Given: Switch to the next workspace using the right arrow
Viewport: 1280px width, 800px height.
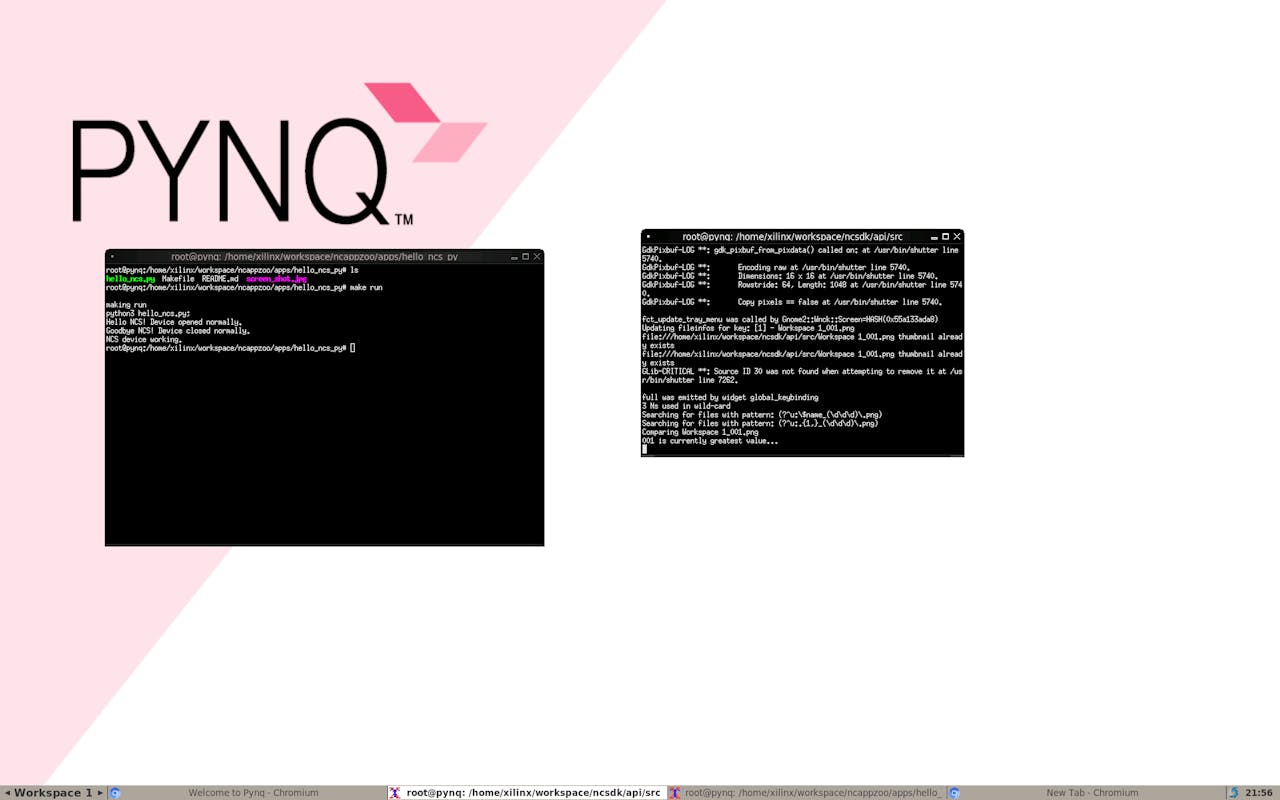Looking at the screenshot, I should pos(100,793).
